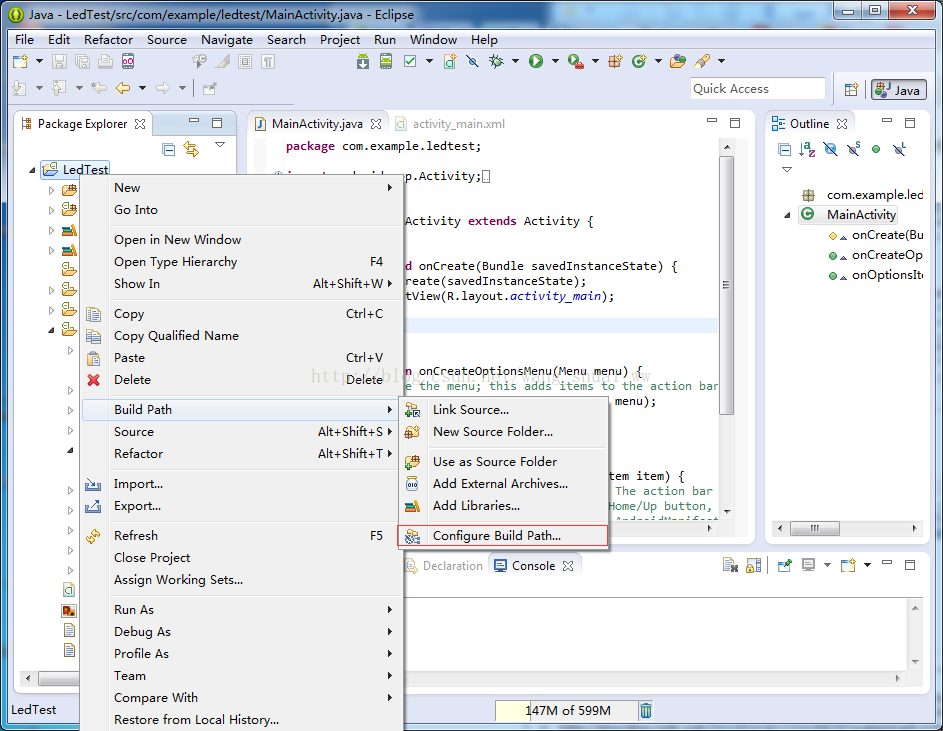Click the garbage collector trash icon
This screenshot has width=943, height=731.
646,711
